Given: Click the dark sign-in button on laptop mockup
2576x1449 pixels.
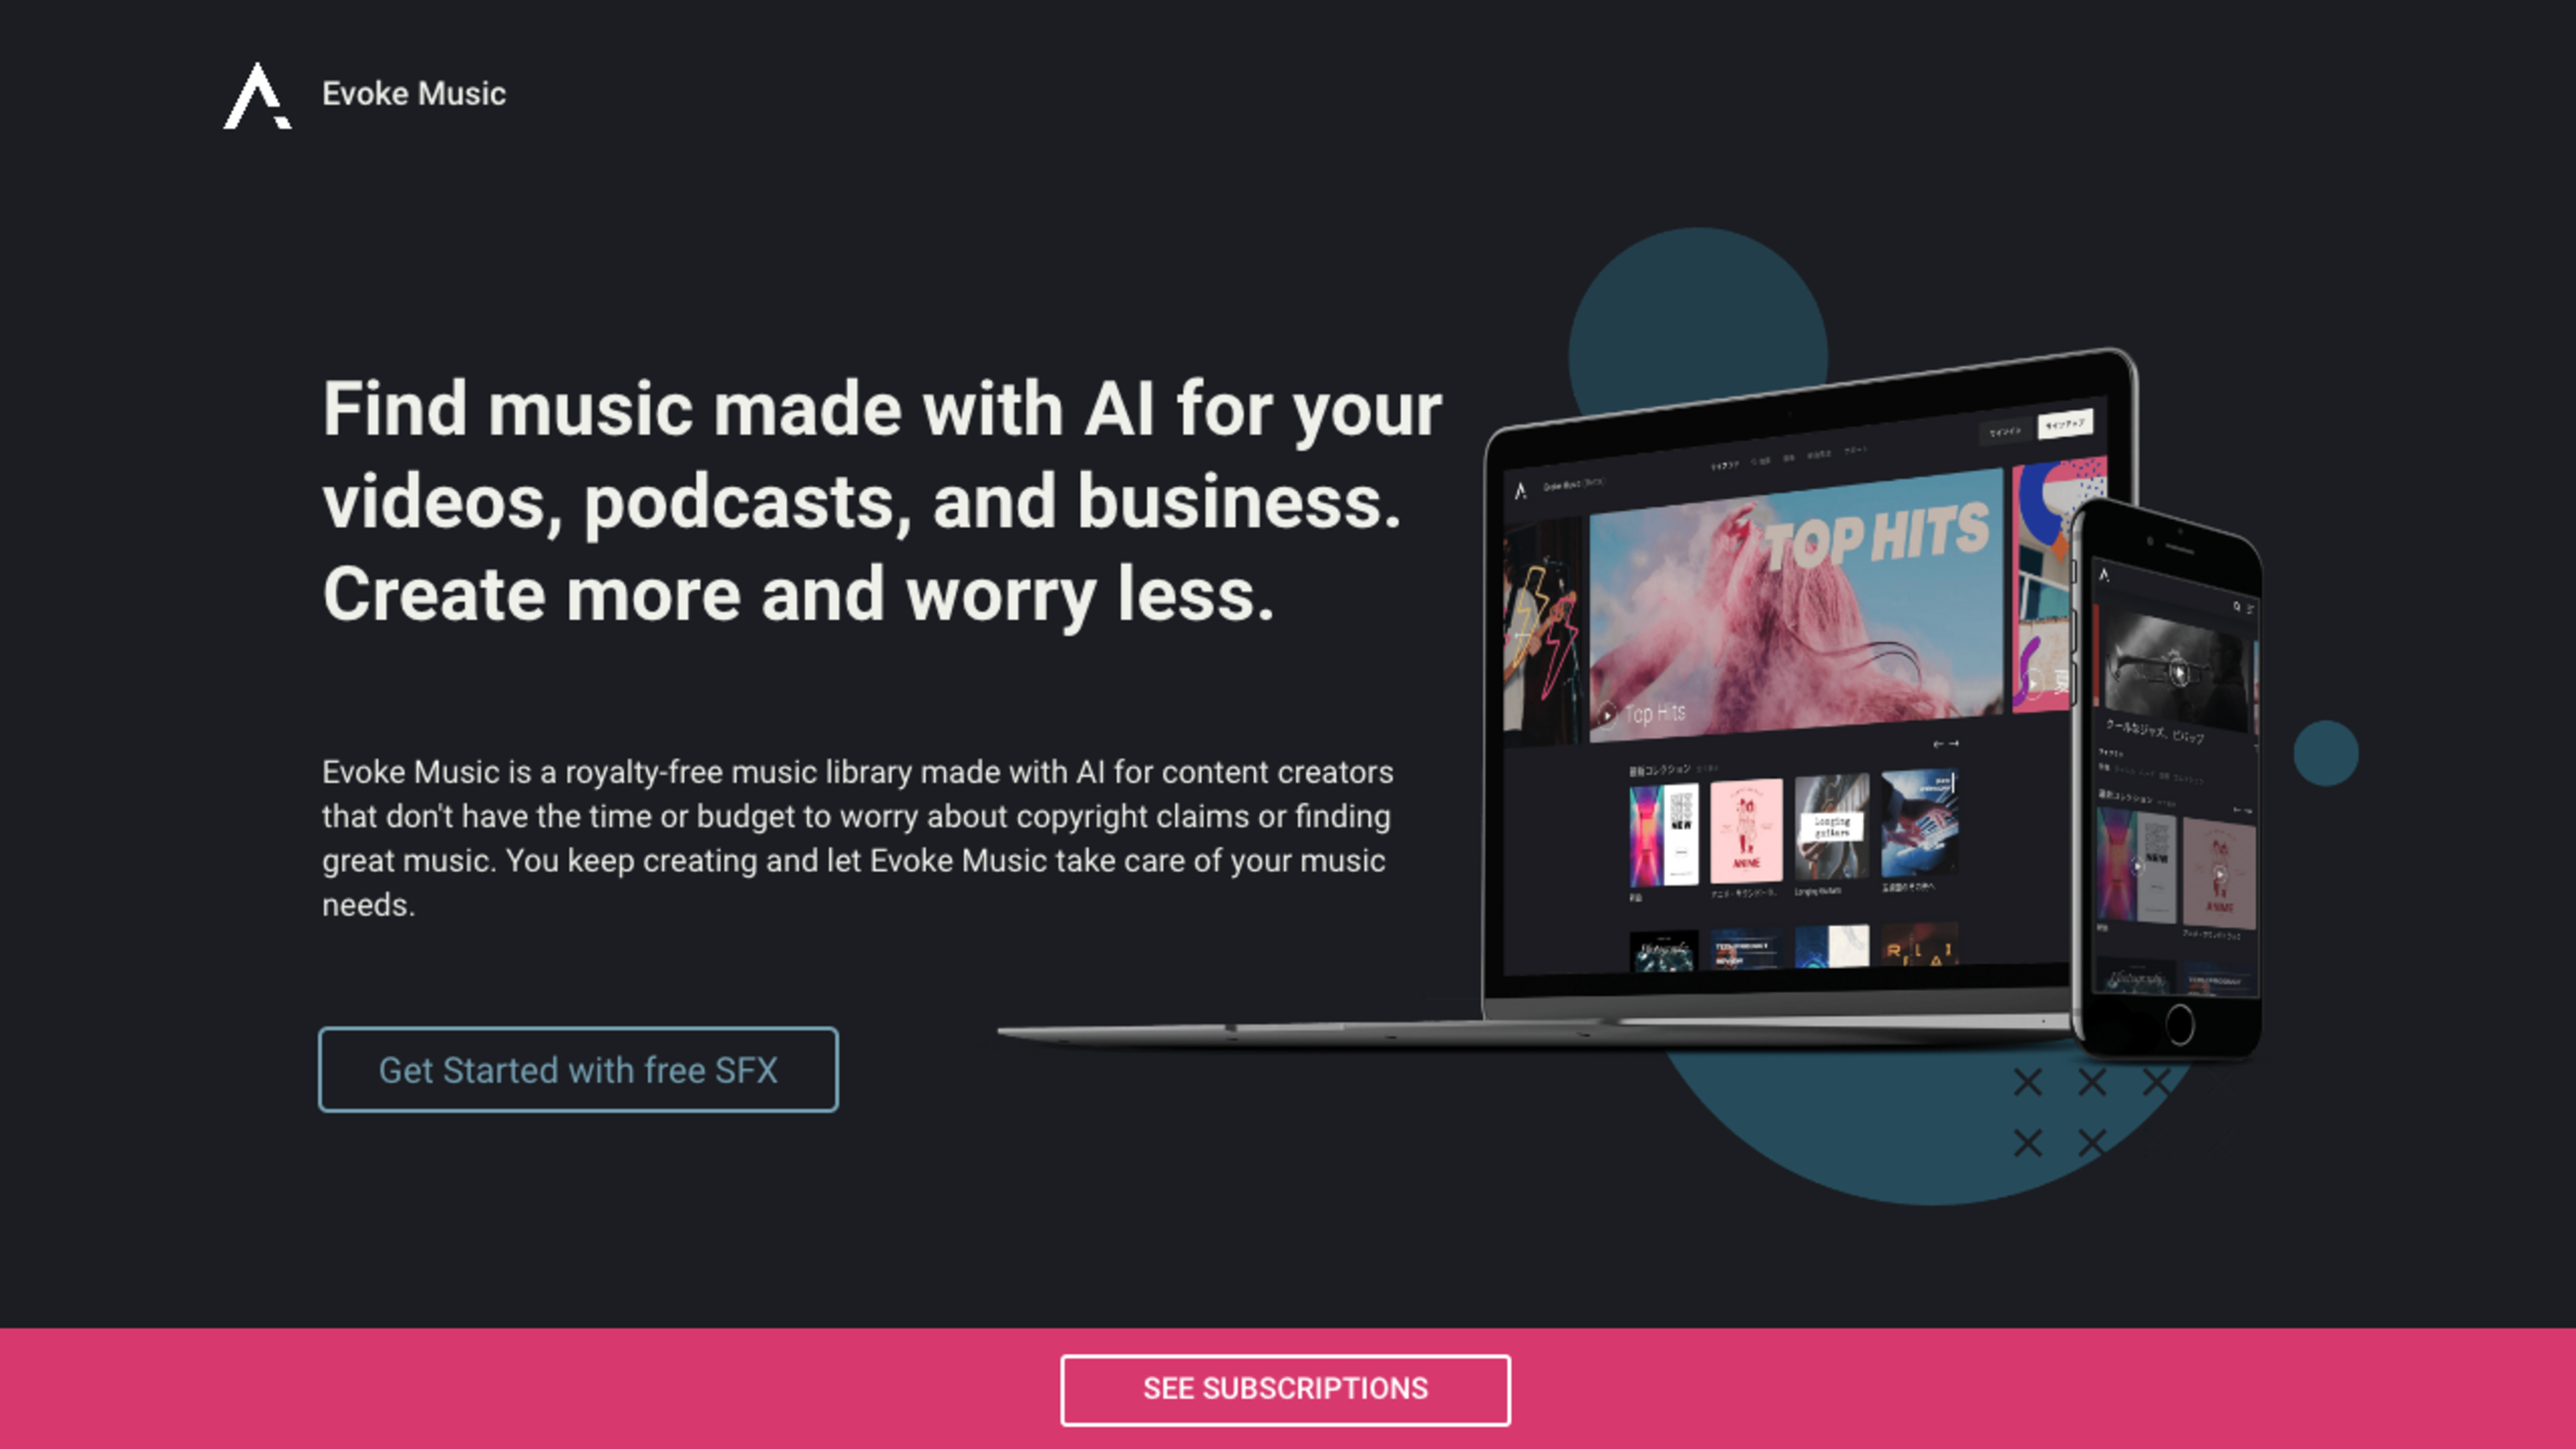Looking at the screenshot, I should pyautogui.click(x=2006, y=432).
